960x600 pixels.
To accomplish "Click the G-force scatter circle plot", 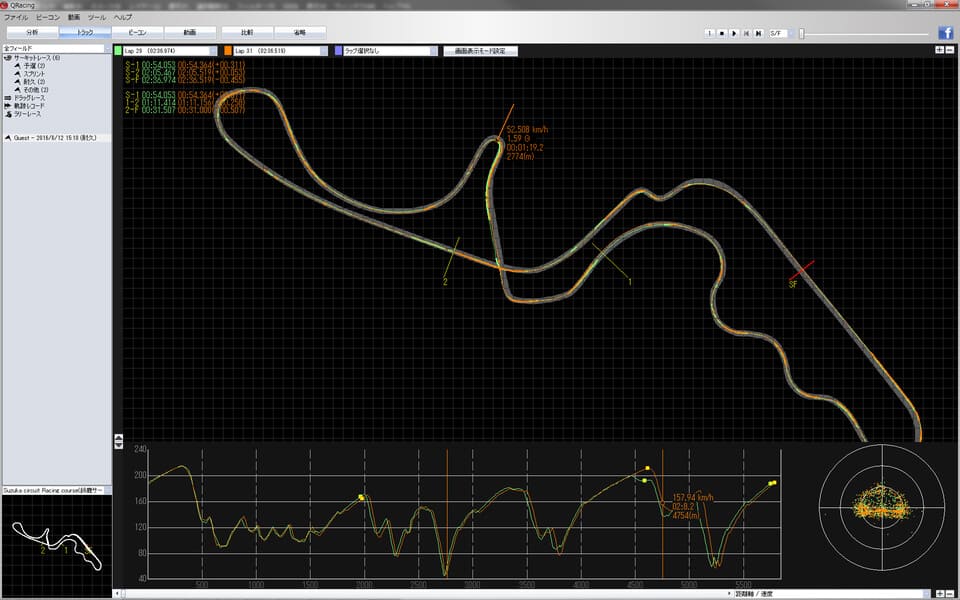I will (882, 508).
